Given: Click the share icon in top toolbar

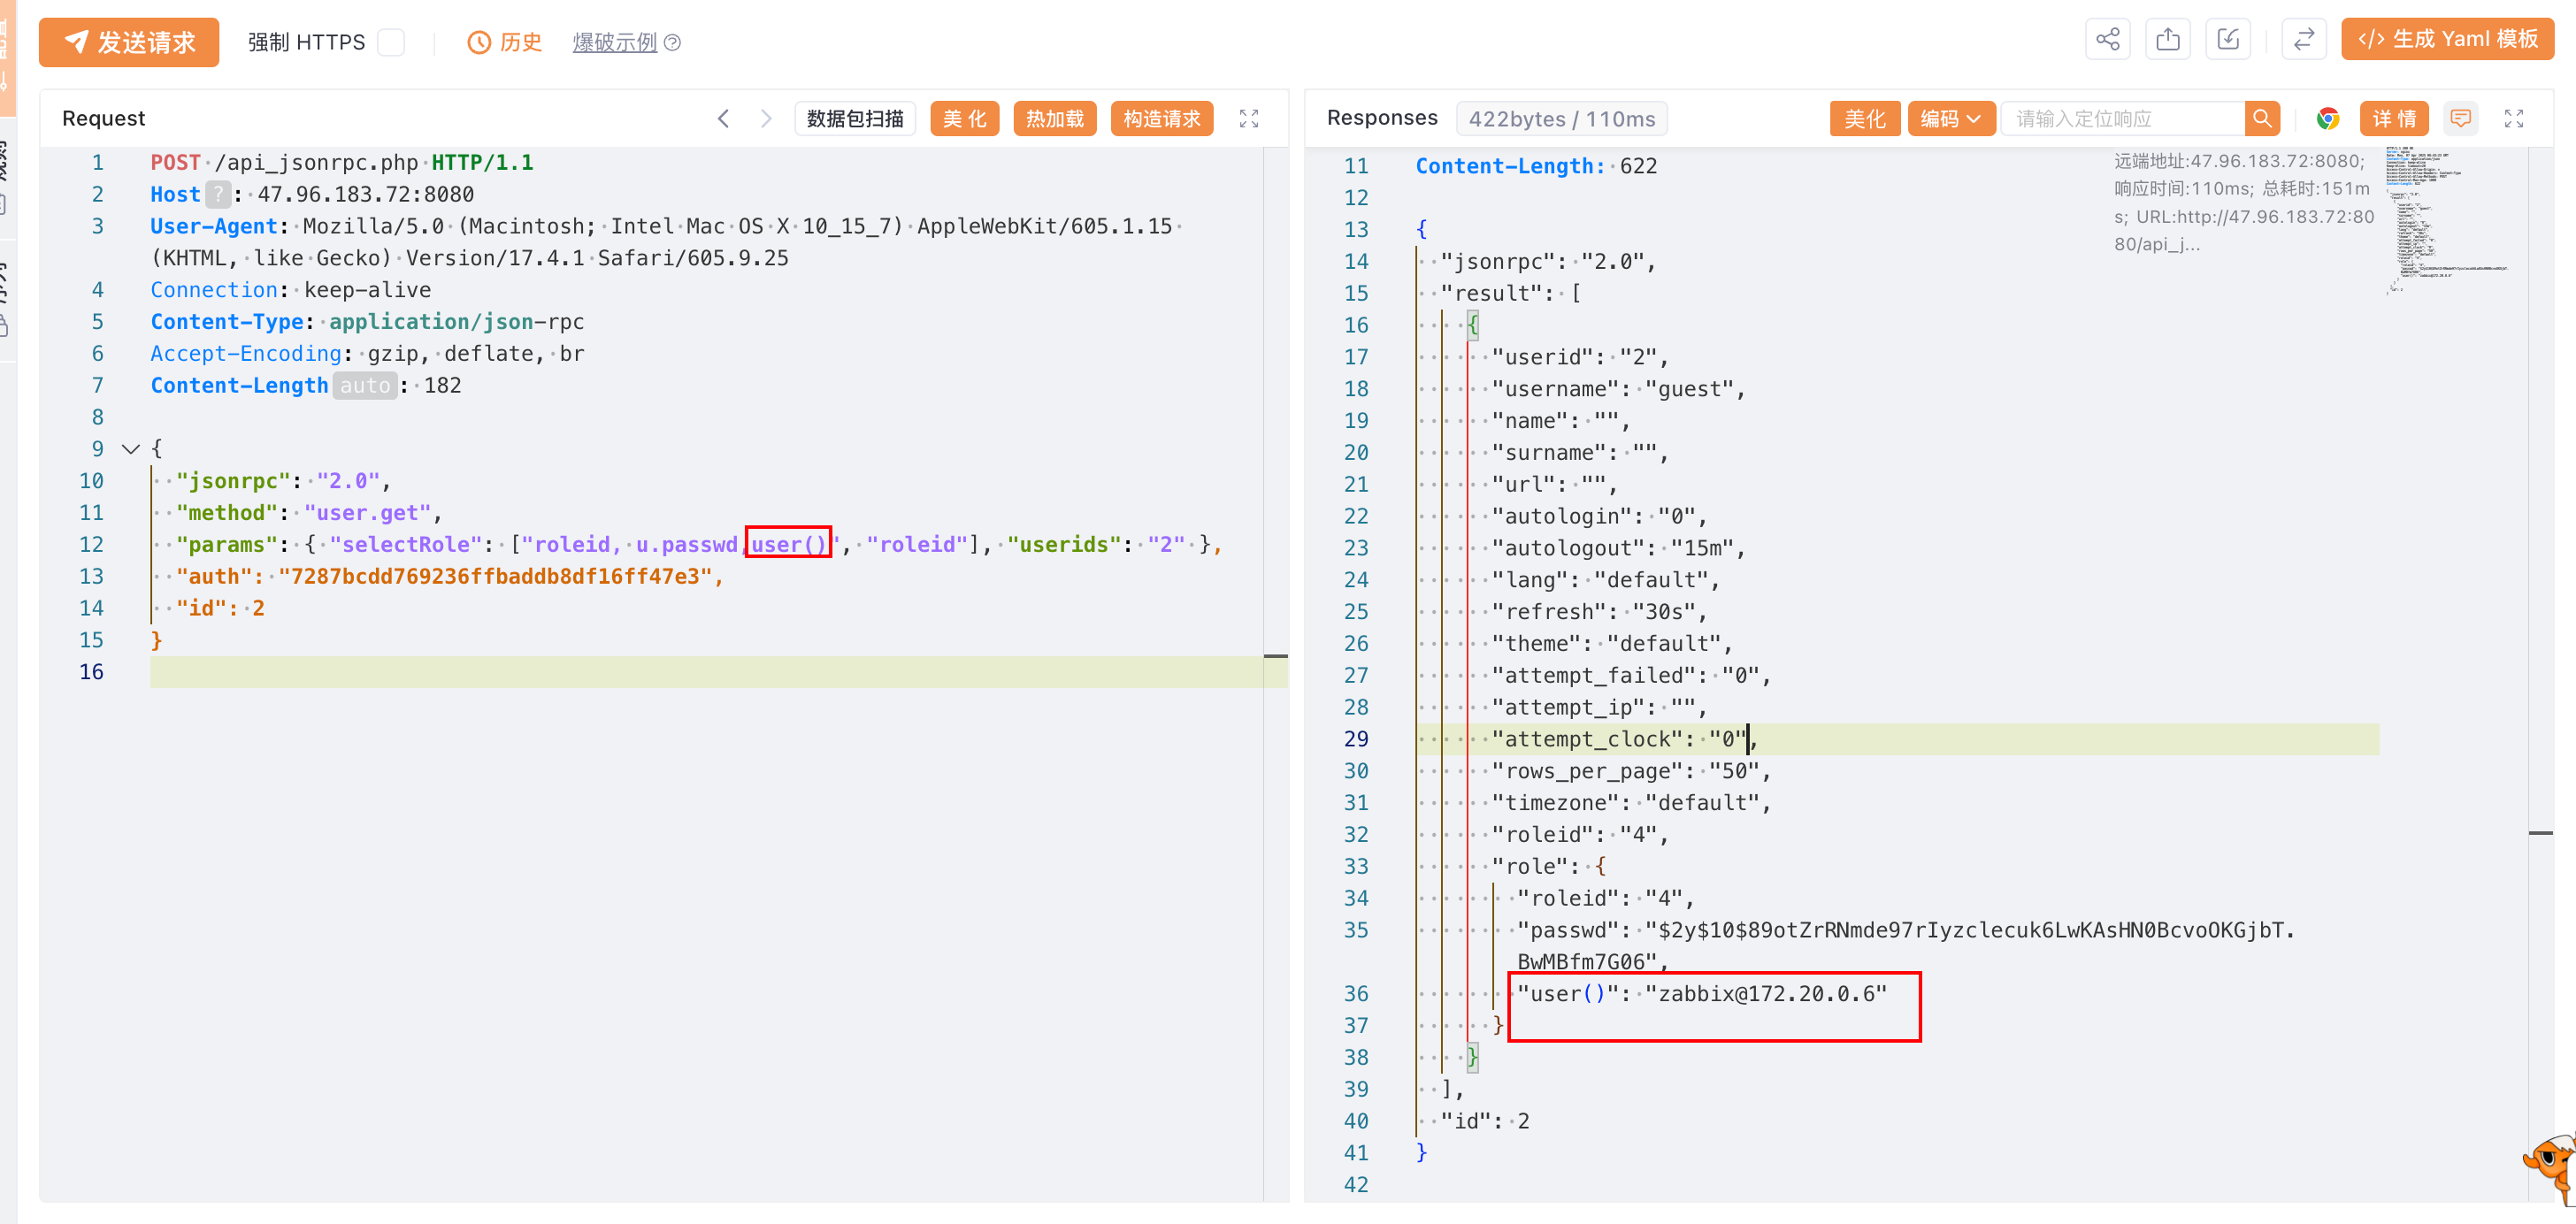Looking at the screenshot, I should point(2107,40).
